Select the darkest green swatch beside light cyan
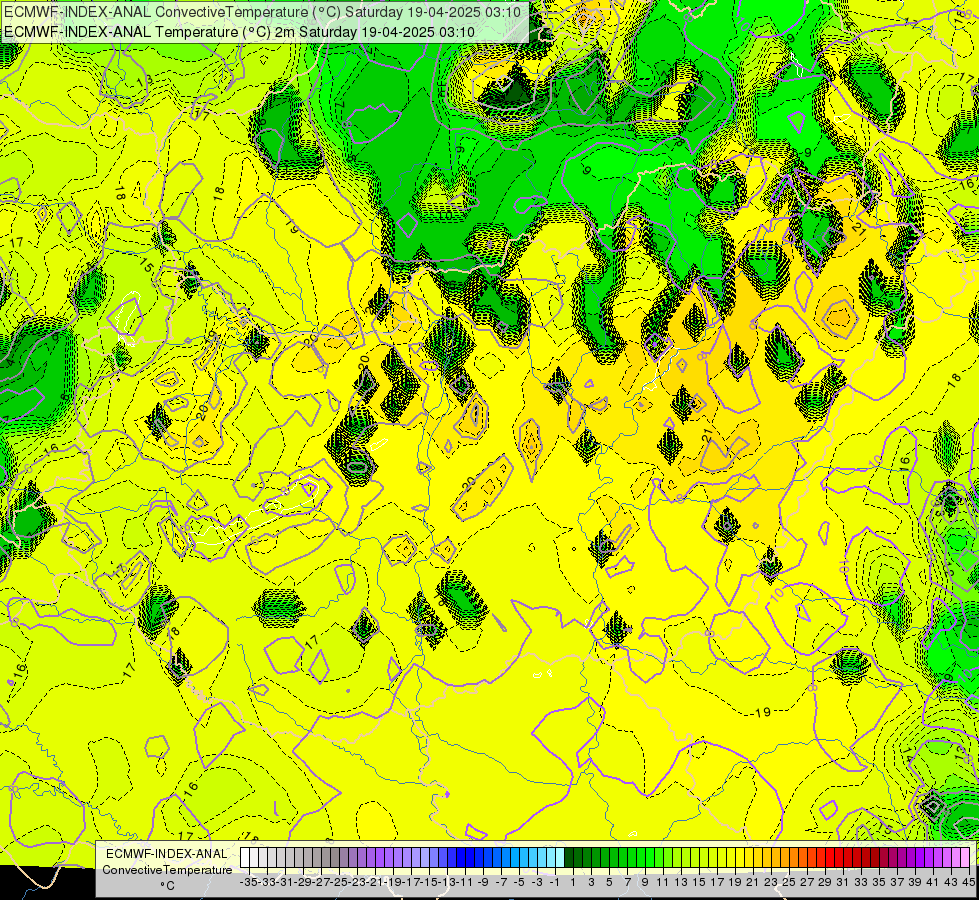This screenshot has width=979, height=900. click(x=569, y=857)
